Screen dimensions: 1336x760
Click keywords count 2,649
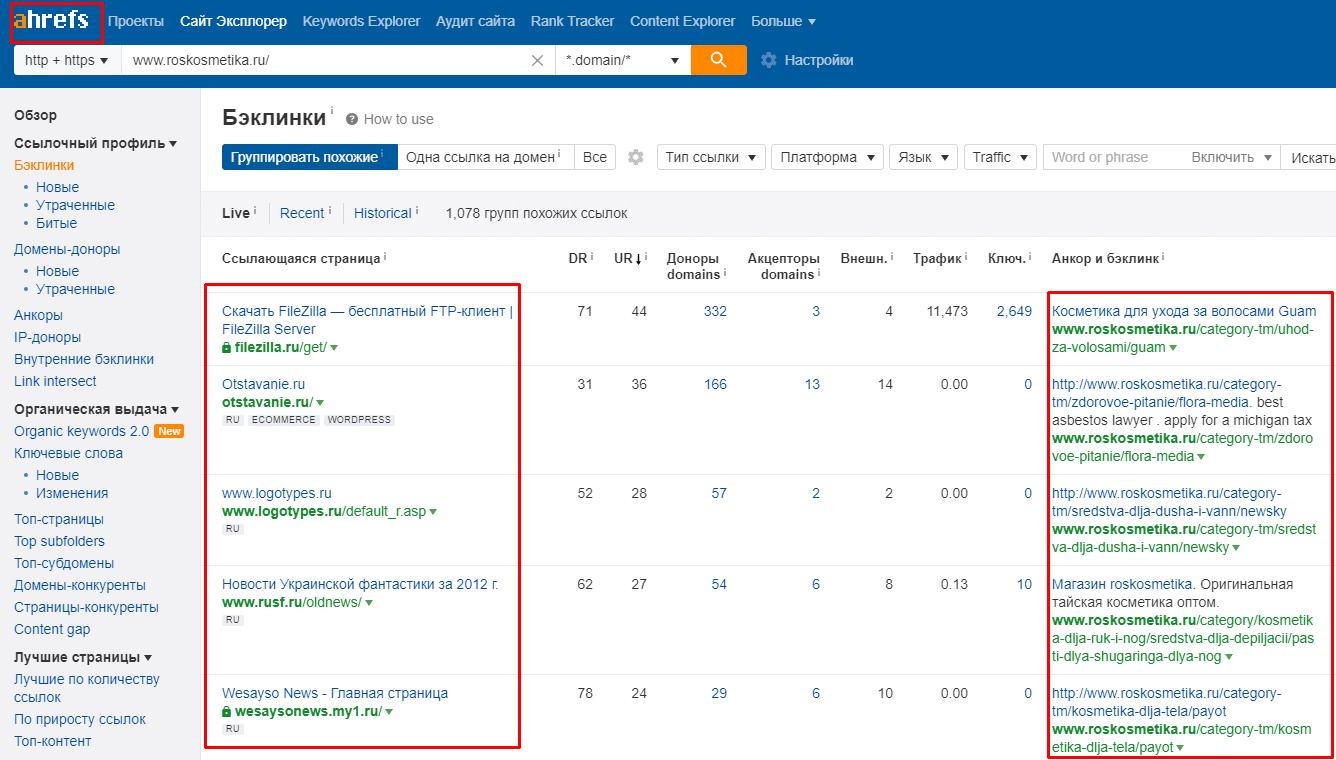click(1014, 311)
